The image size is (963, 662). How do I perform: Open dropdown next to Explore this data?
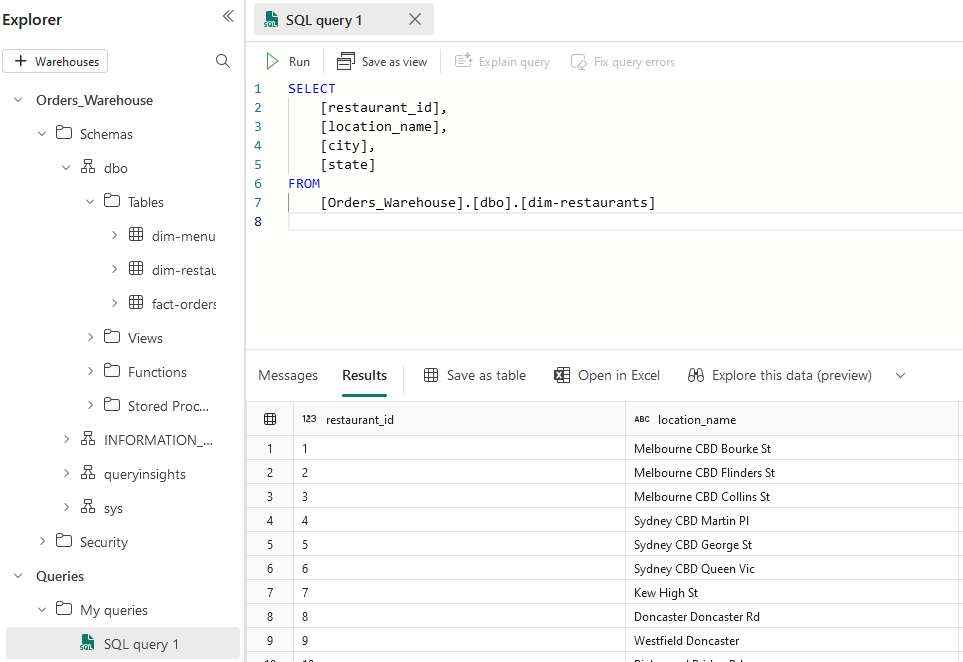900,375
